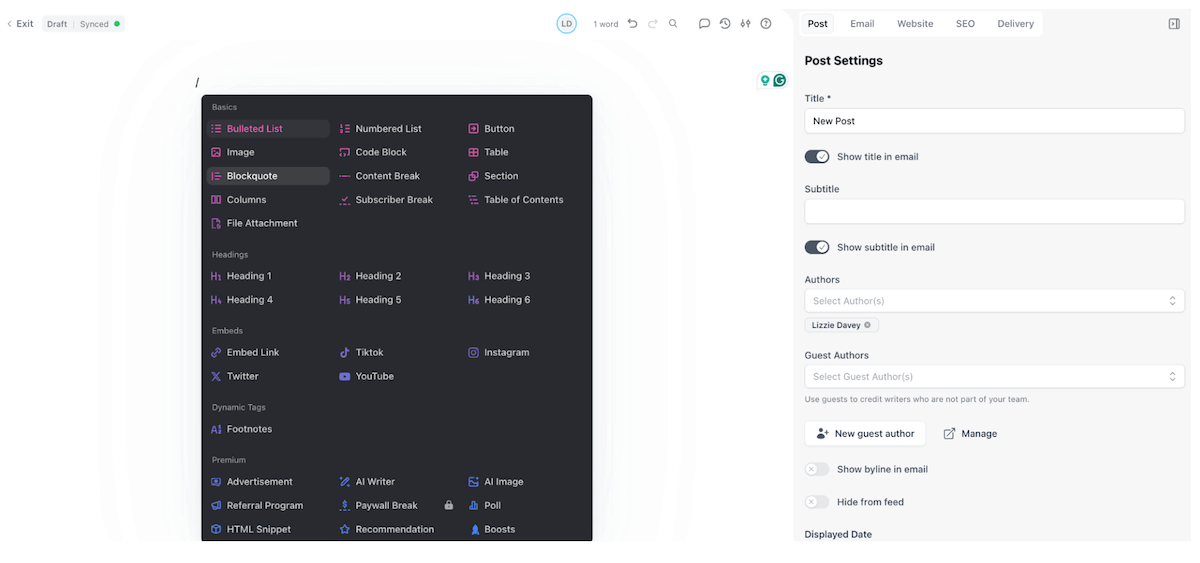Screen dimensions: 1200x563
Task: Insert a Code Block
Action: pyautogui.click(x=374, y=152)
